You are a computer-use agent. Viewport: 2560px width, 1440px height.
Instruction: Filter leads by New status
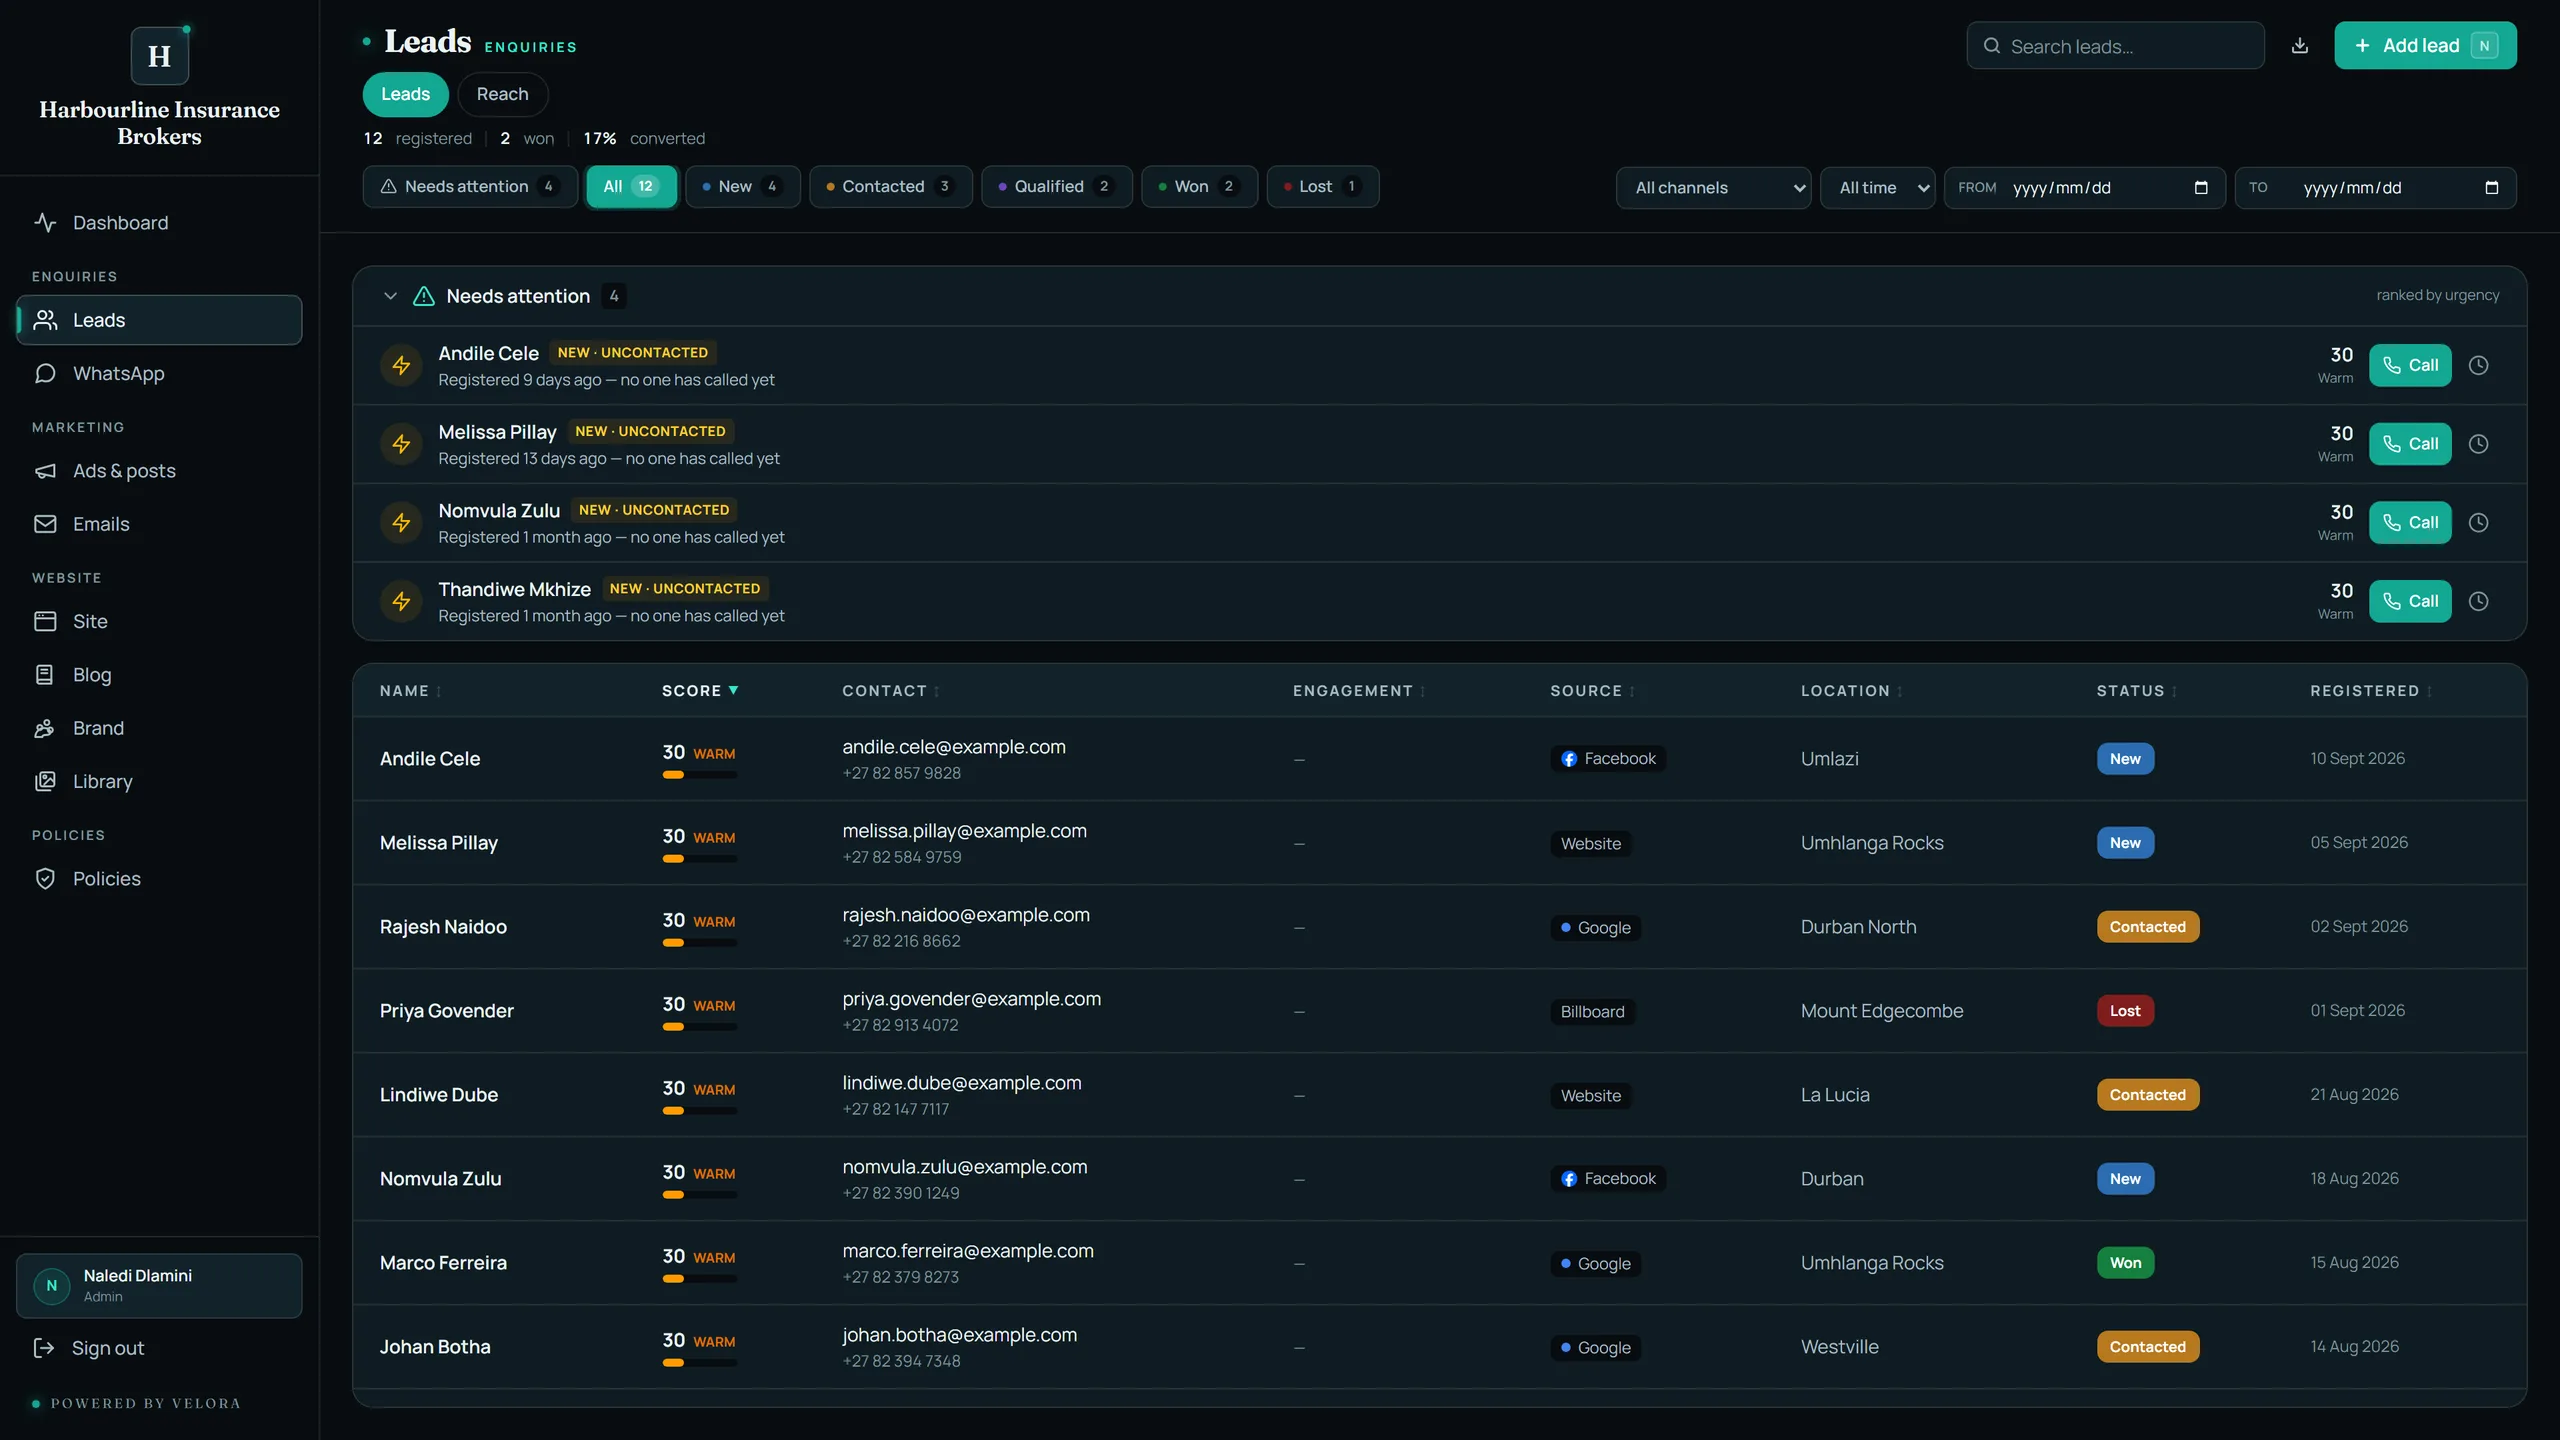(x=742, y=187)
